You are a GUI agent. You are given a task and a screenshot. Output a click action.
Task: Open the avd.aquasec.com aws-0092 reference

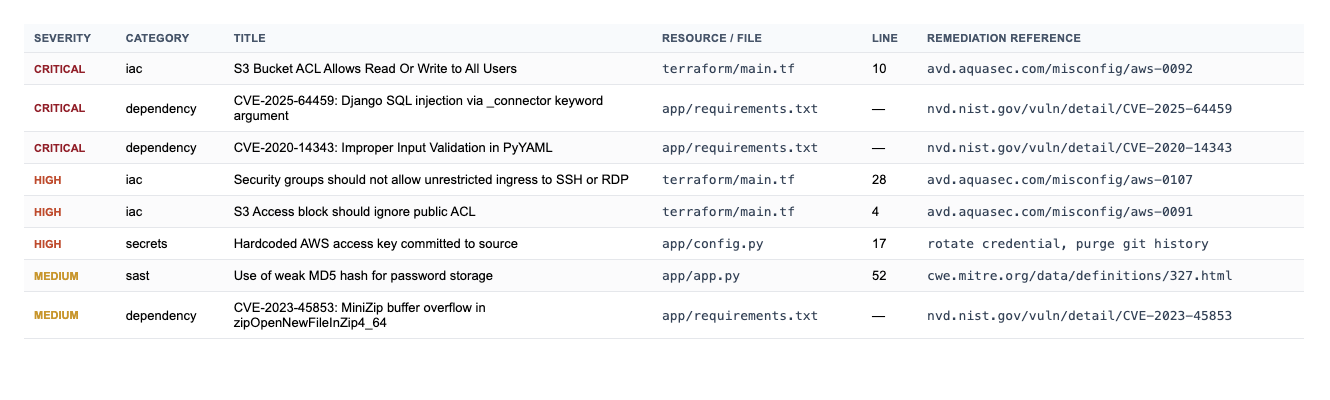1060,69
